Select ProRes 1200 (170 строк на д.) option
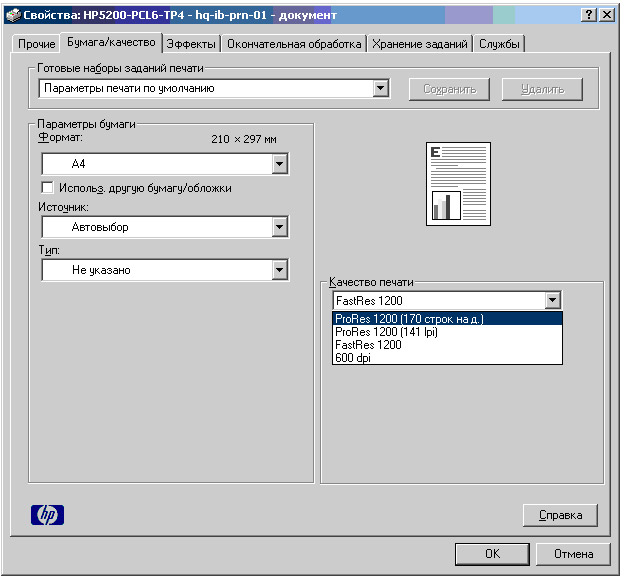626x581 pixels. click(447, 319)
